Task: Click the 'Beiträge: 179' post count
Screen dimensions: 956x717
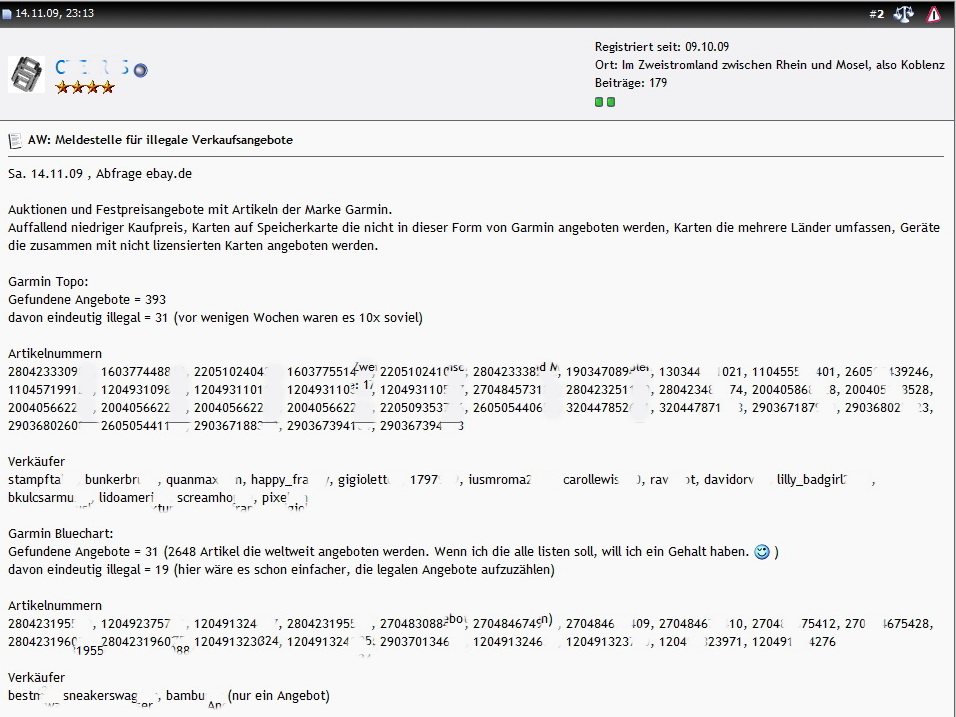Action: coord(630,83)
